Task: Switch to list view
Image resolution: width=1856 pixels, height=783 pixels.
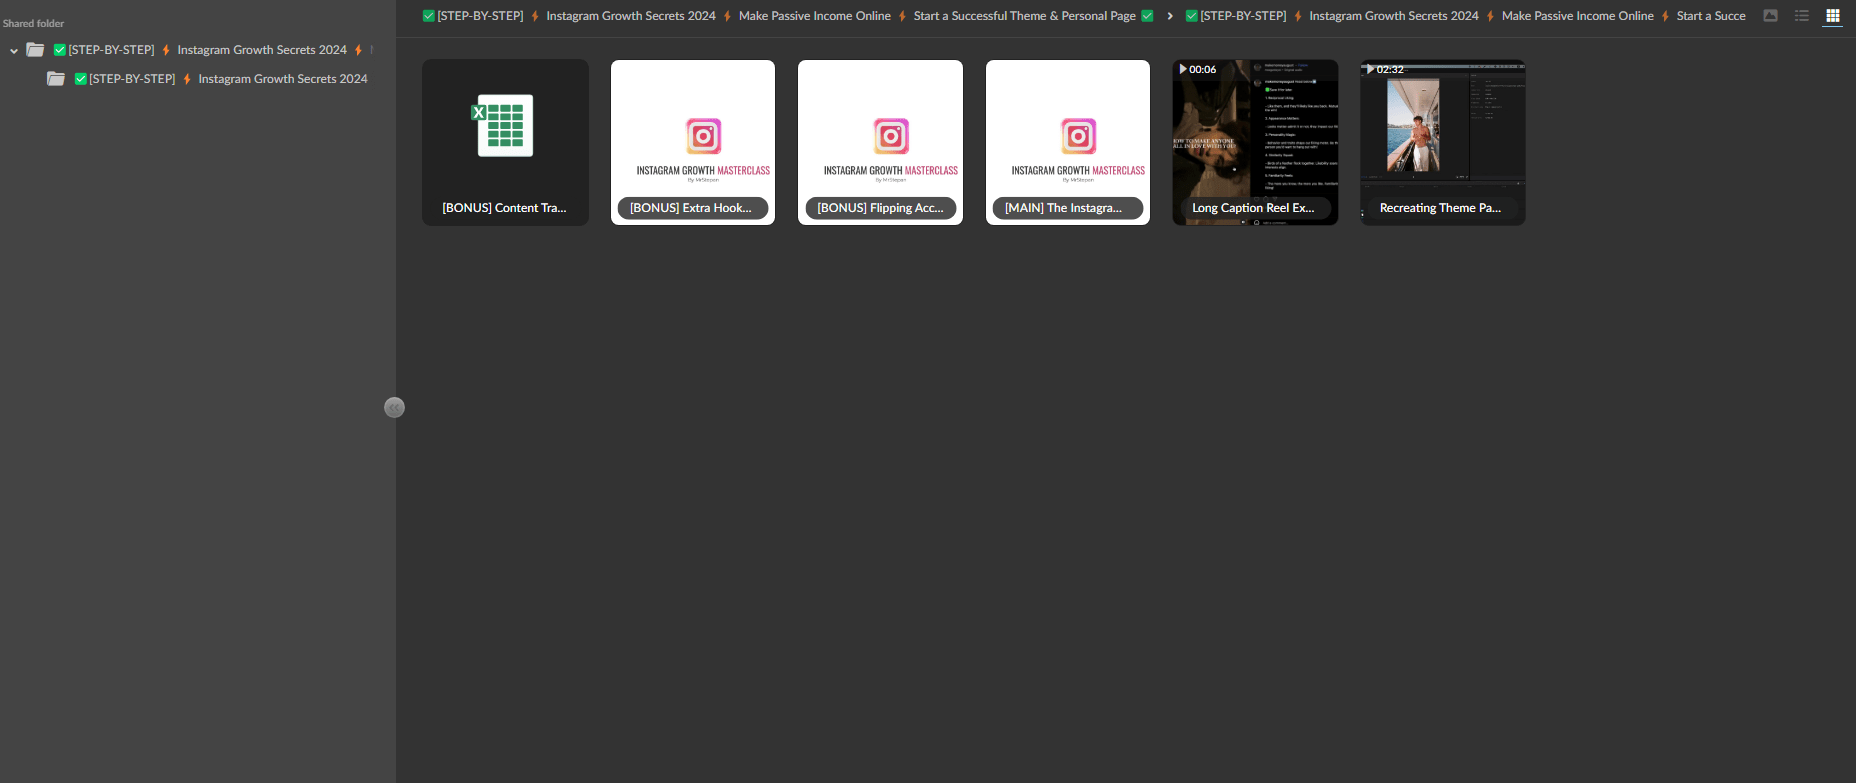Action: pyautogui.click(x=1802, y=16)
